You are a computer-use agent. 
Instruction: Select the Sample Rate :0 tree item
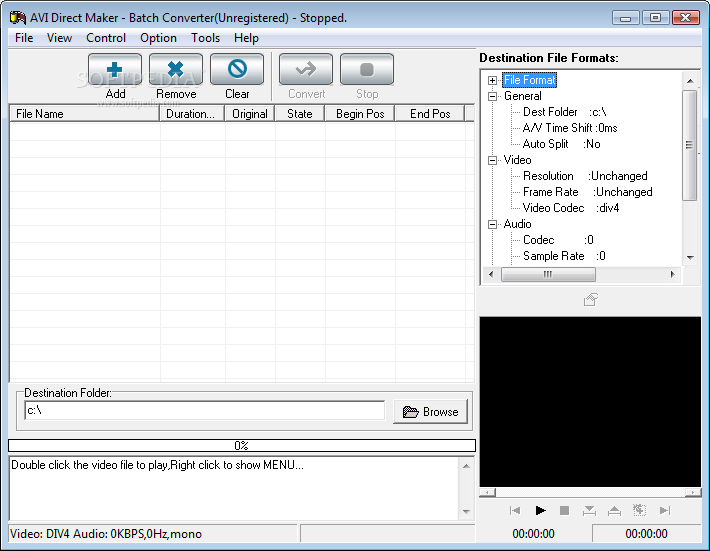tap(564, 256)
